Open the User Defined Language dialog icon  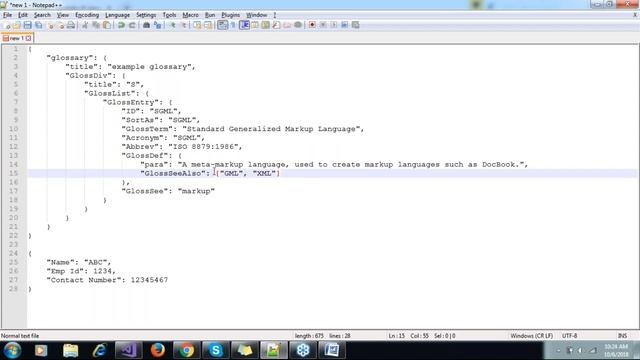point(254,25)
